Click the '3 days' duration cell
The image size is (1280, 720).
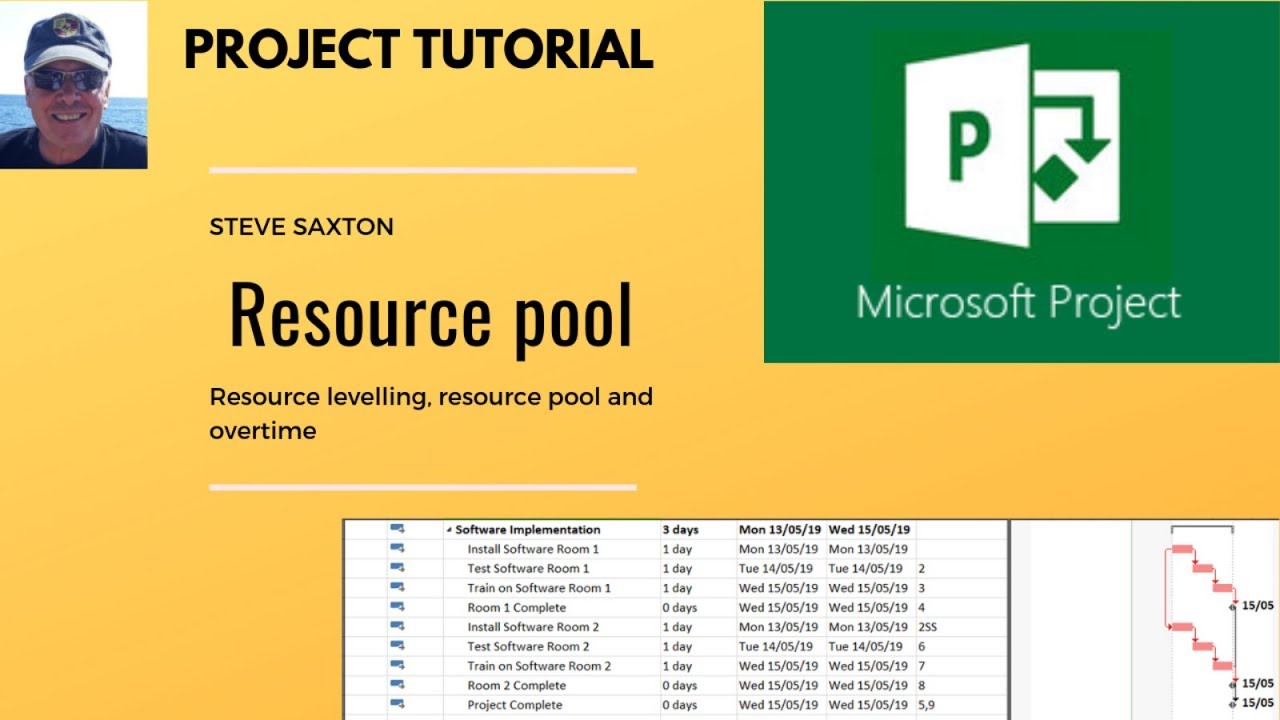pyautogui.click(x=680, y=530)
